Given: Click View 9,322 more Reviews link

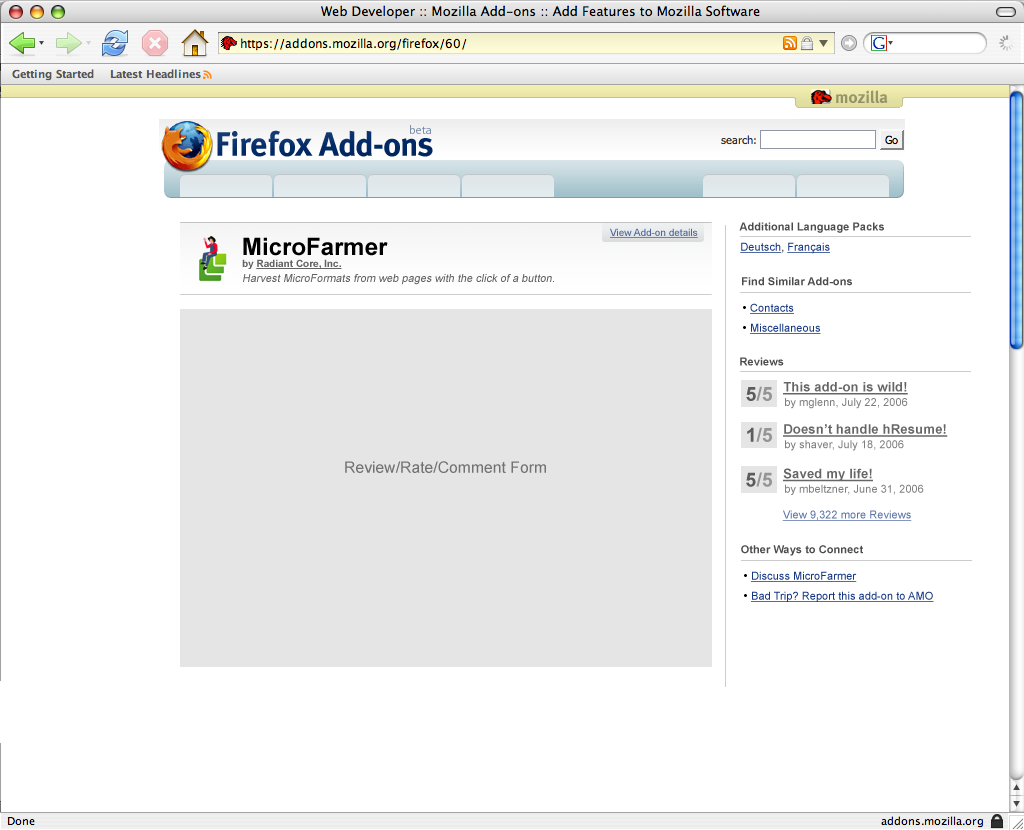Looking at the screenshot, I should (x=846, y=515).
